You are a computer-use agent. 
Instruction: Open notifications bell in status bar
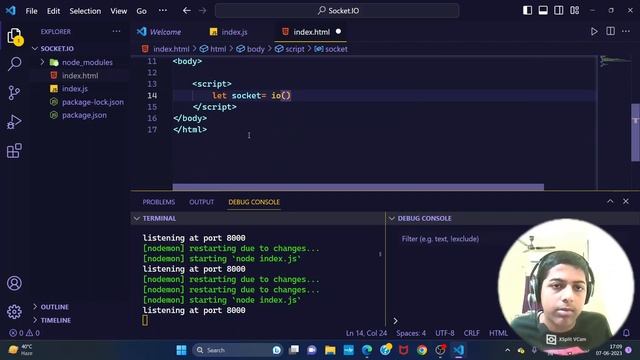click(626, 333)
